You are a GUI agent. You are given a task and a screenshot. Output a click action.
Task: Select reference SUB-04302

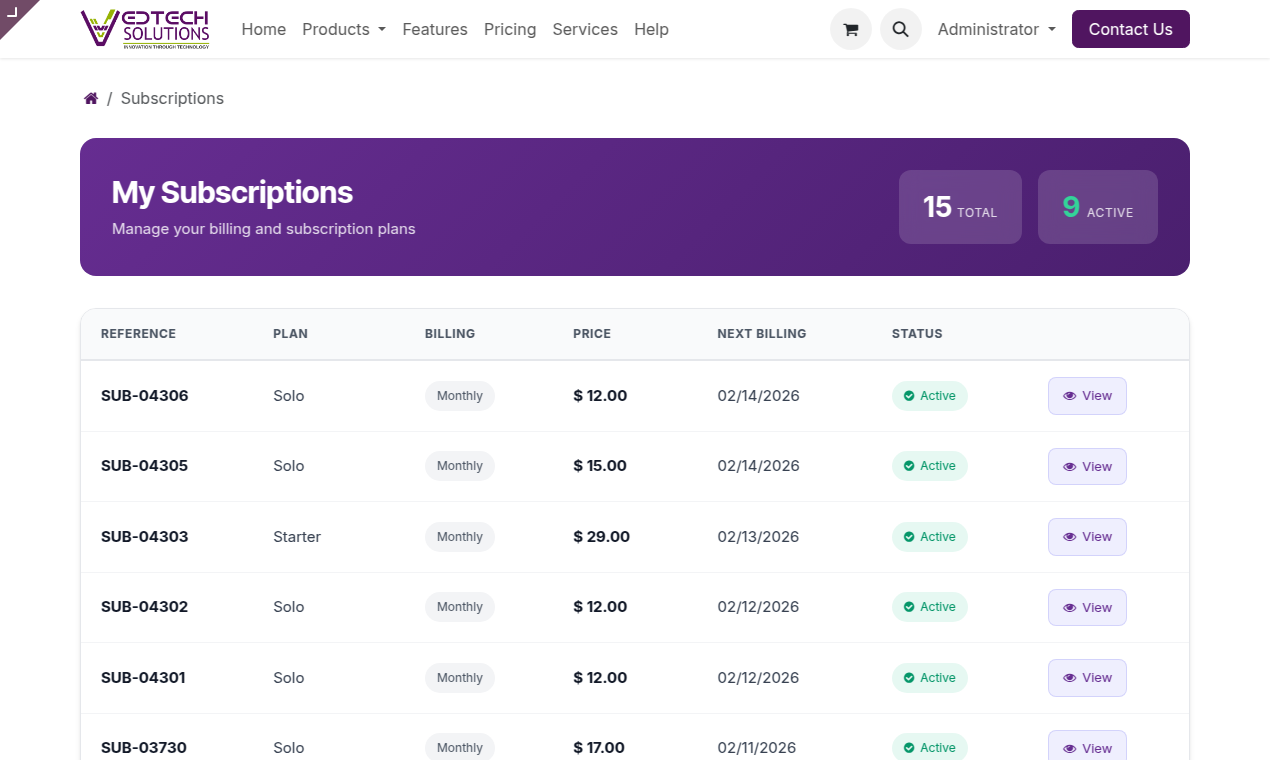pyautogui.click(x=145, y=607)
